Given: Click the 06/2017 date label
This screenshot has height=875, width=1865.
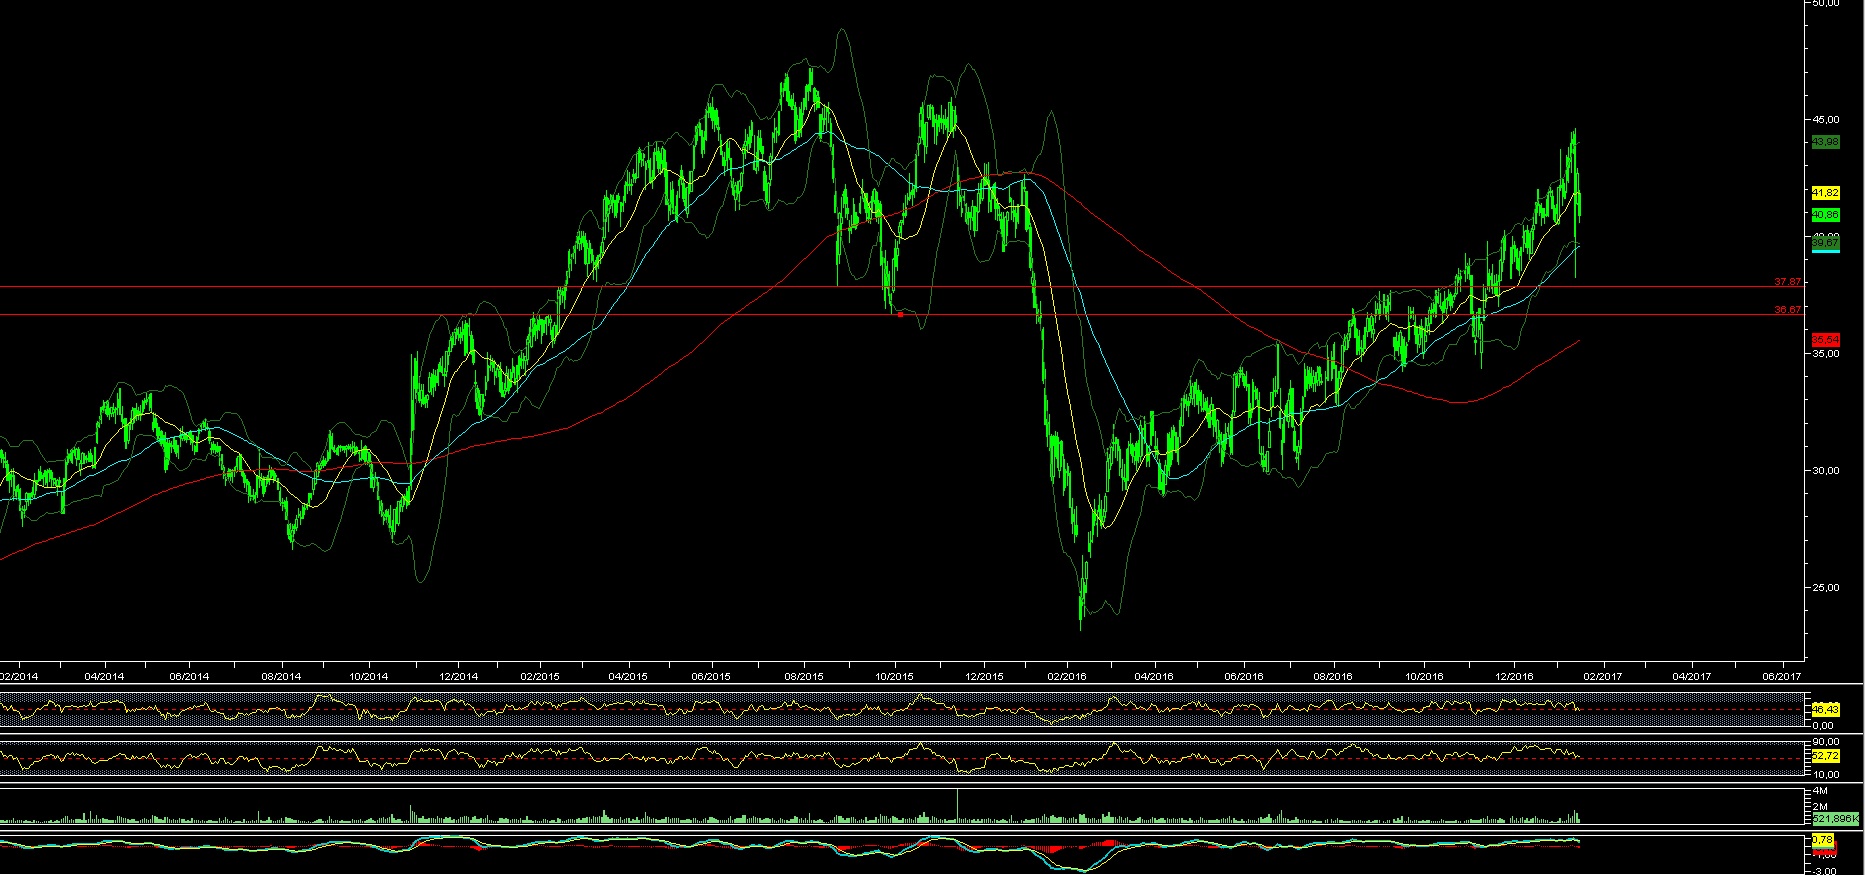Looking at the screenshot, I should coord(1781,676).
